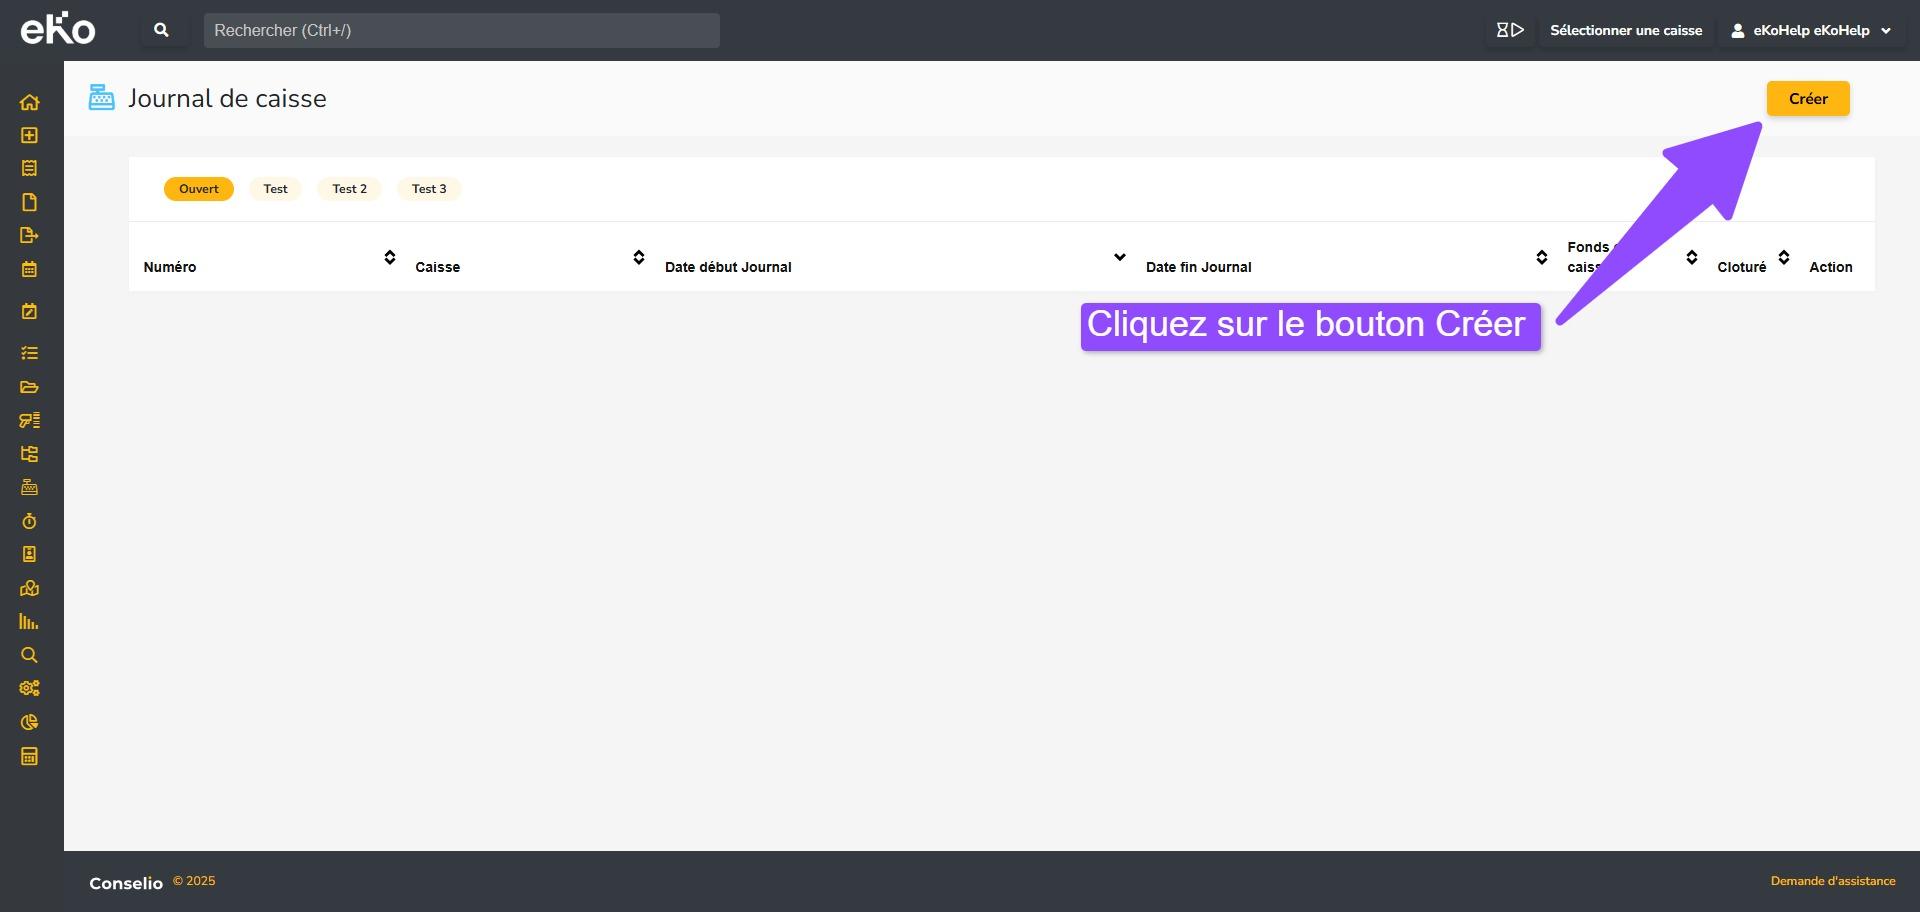The image size is (1920, 912).
Task: Open the map location icon in sidebar
Action: (x=29, y=588)
